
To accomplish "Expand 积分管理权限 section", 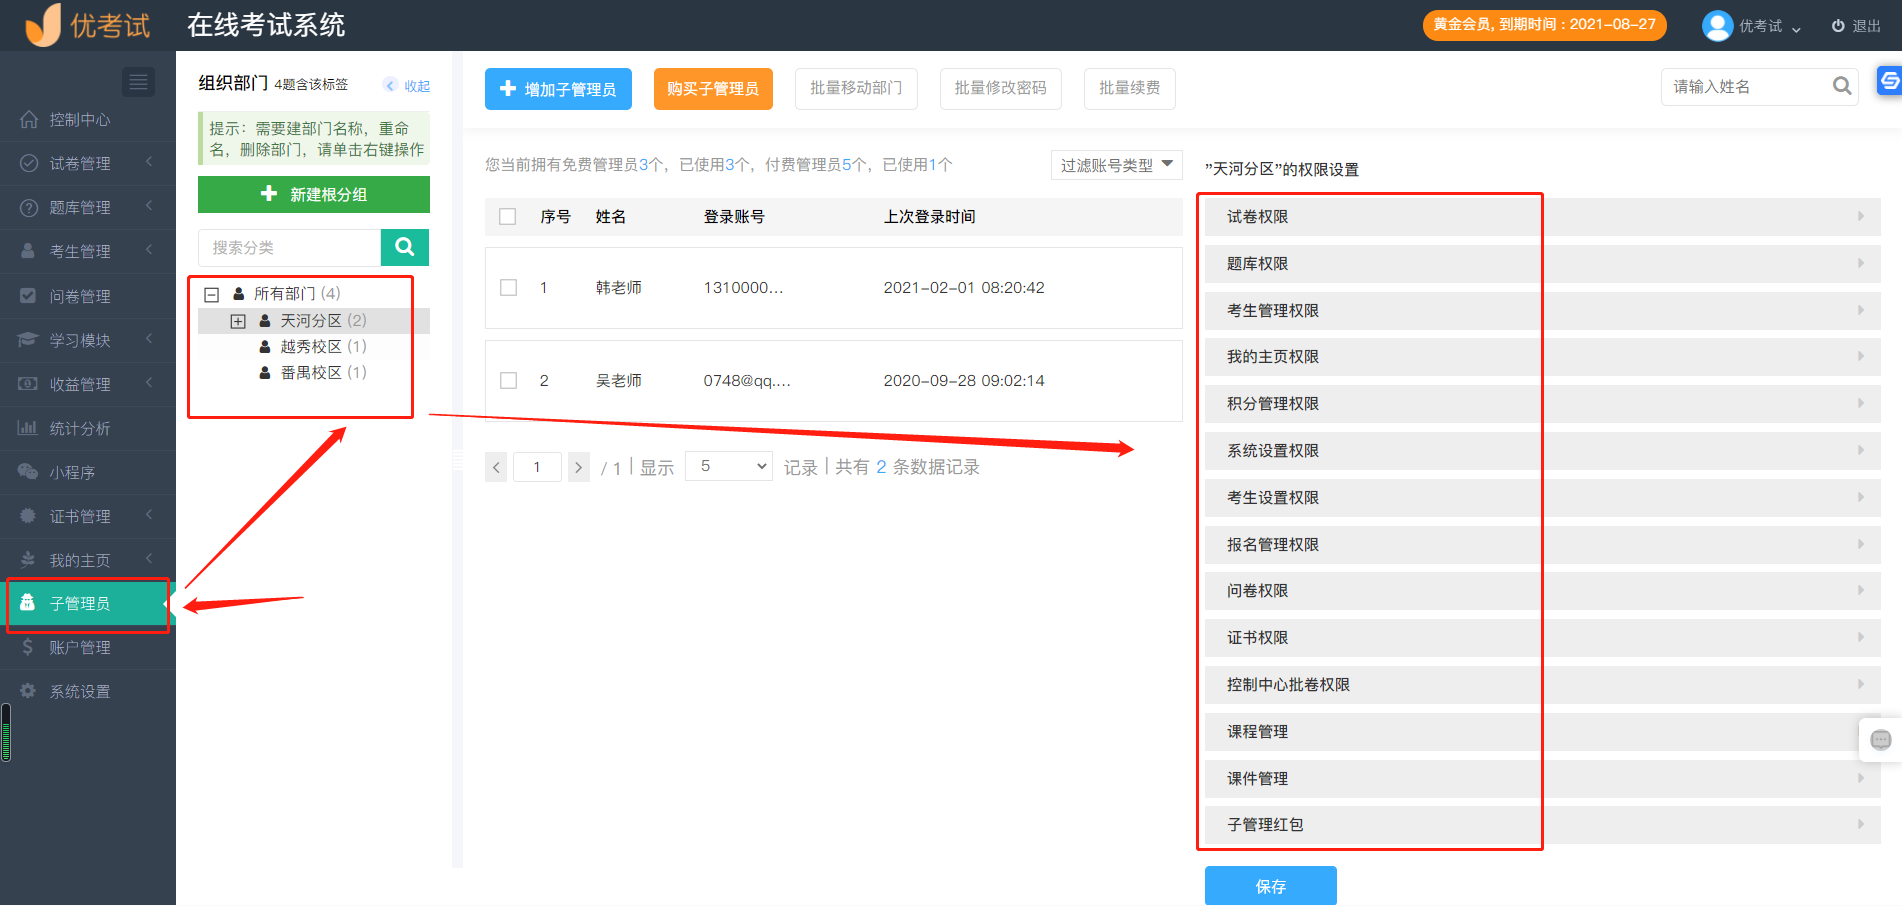I will [1543, 404].
